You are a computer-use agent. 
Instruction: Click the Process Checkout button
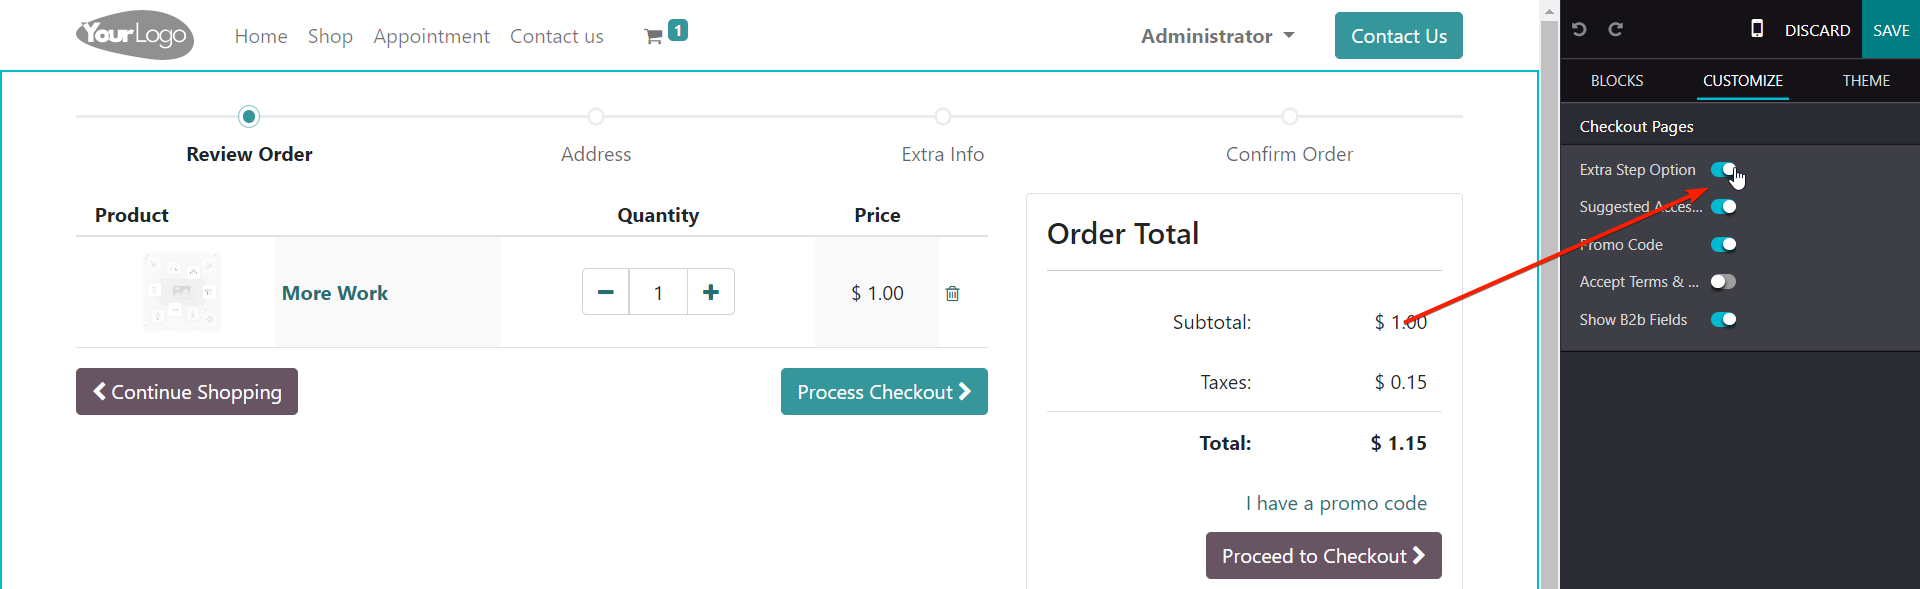coord(884,392)
